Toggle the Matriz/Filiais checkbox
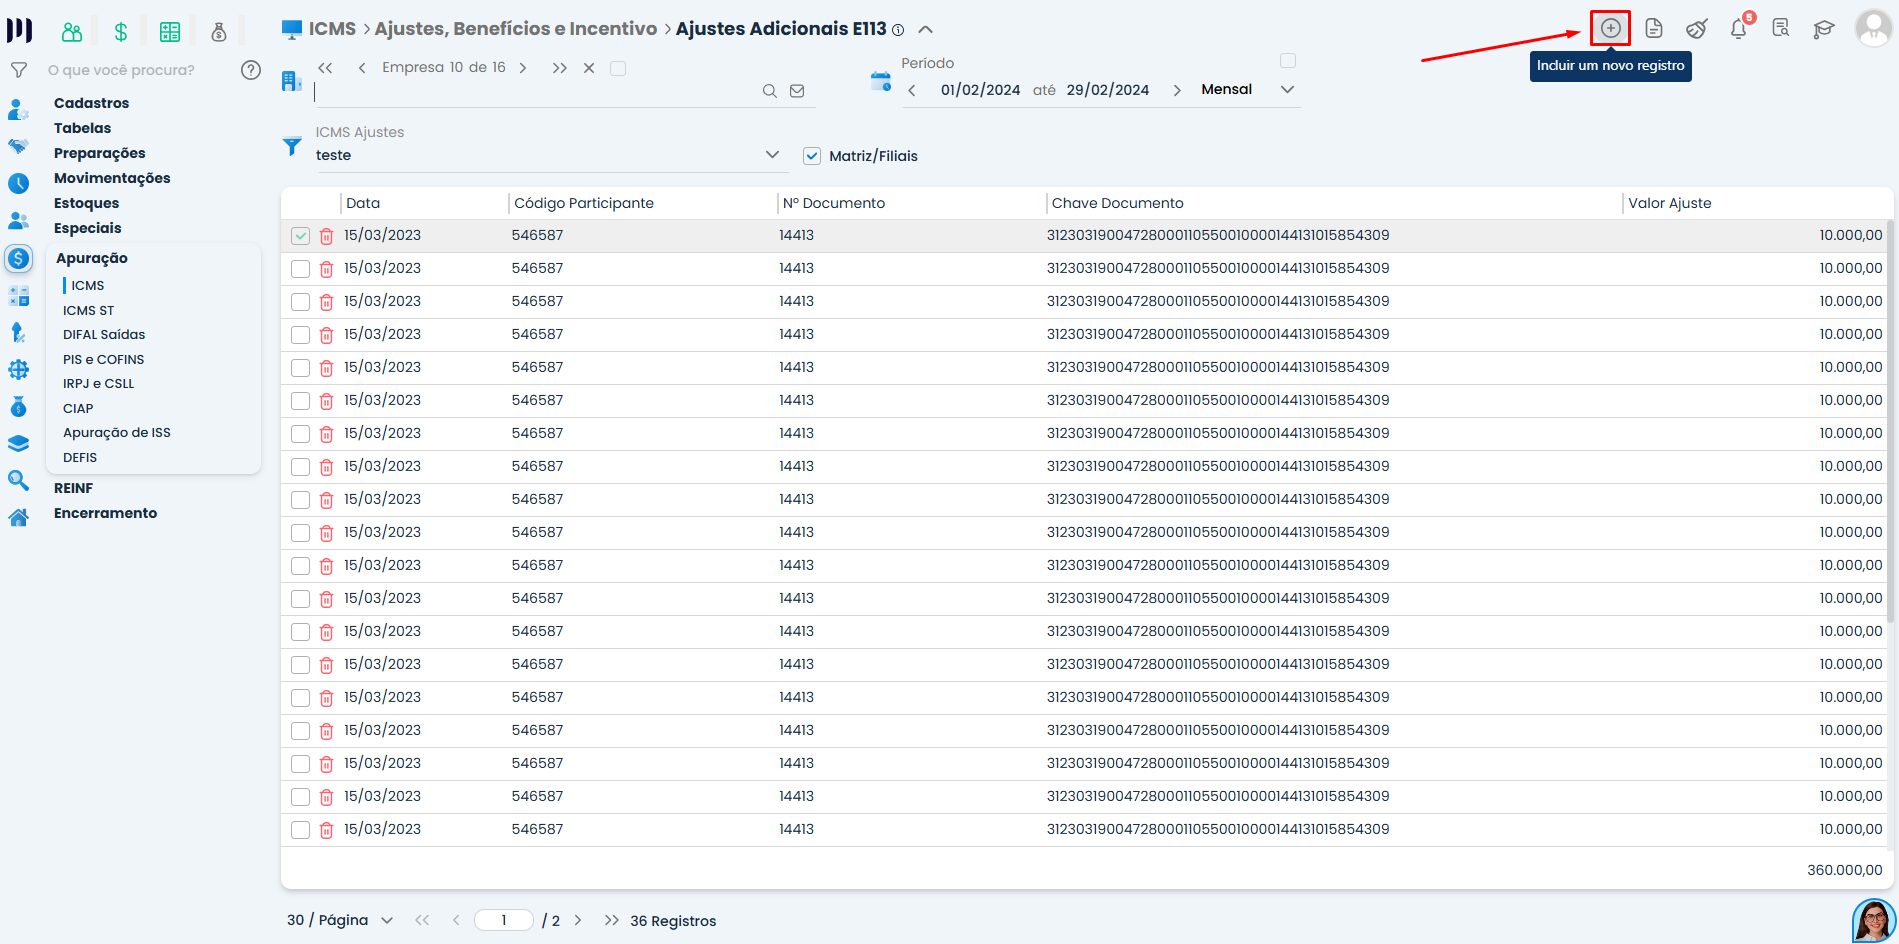 click(x=812, y=156)
